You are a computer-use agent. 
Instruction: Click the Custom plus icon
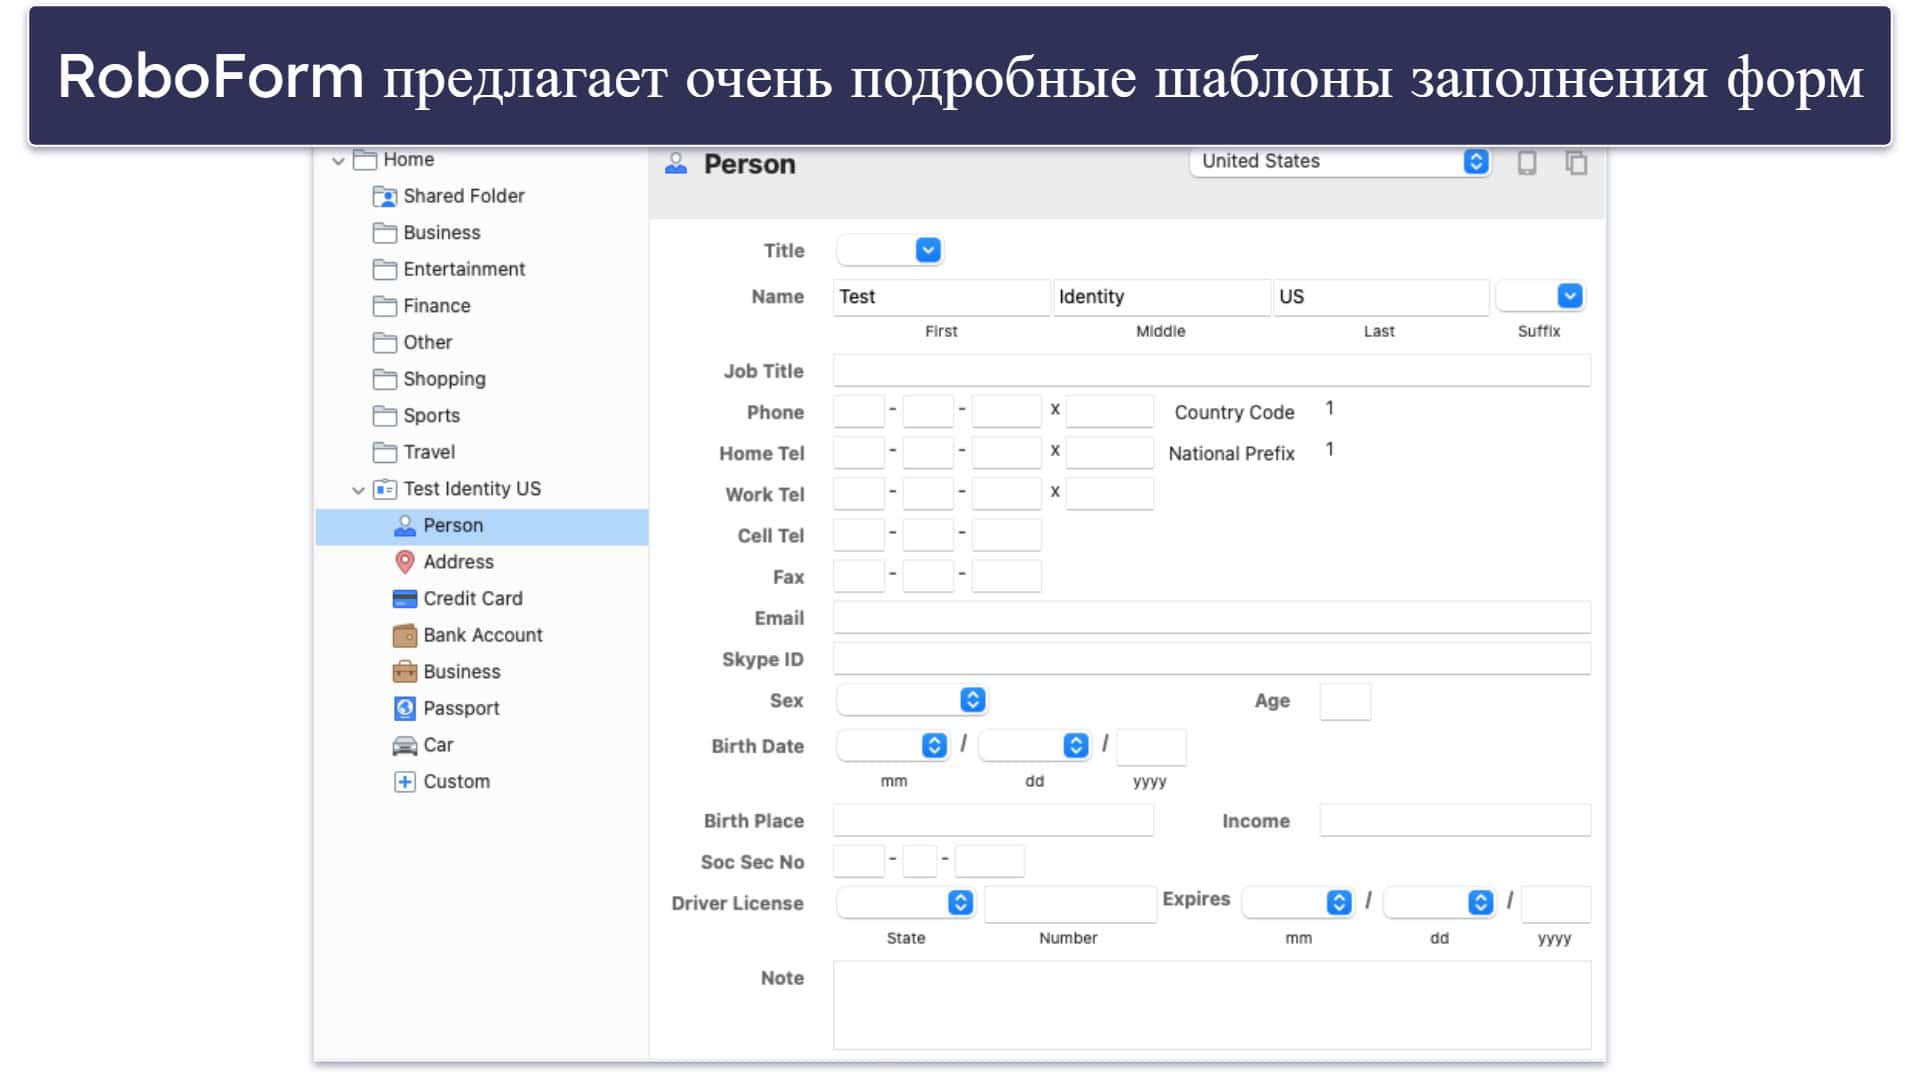(405, 782)
